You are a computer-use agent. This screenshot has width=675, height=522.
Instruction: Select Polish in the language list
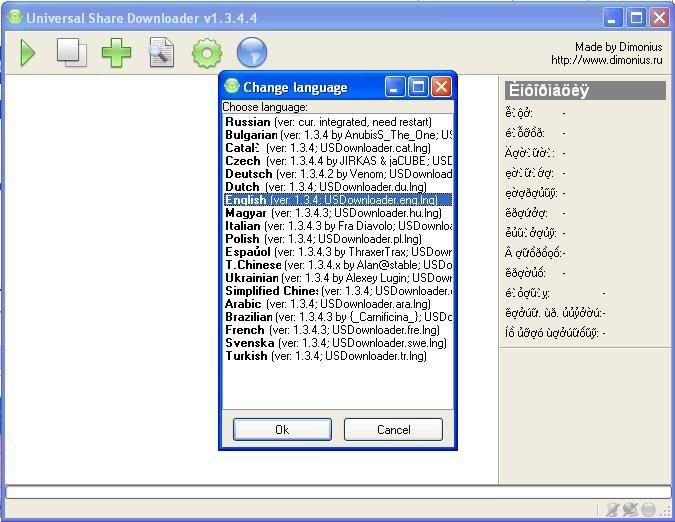(338, 238)
